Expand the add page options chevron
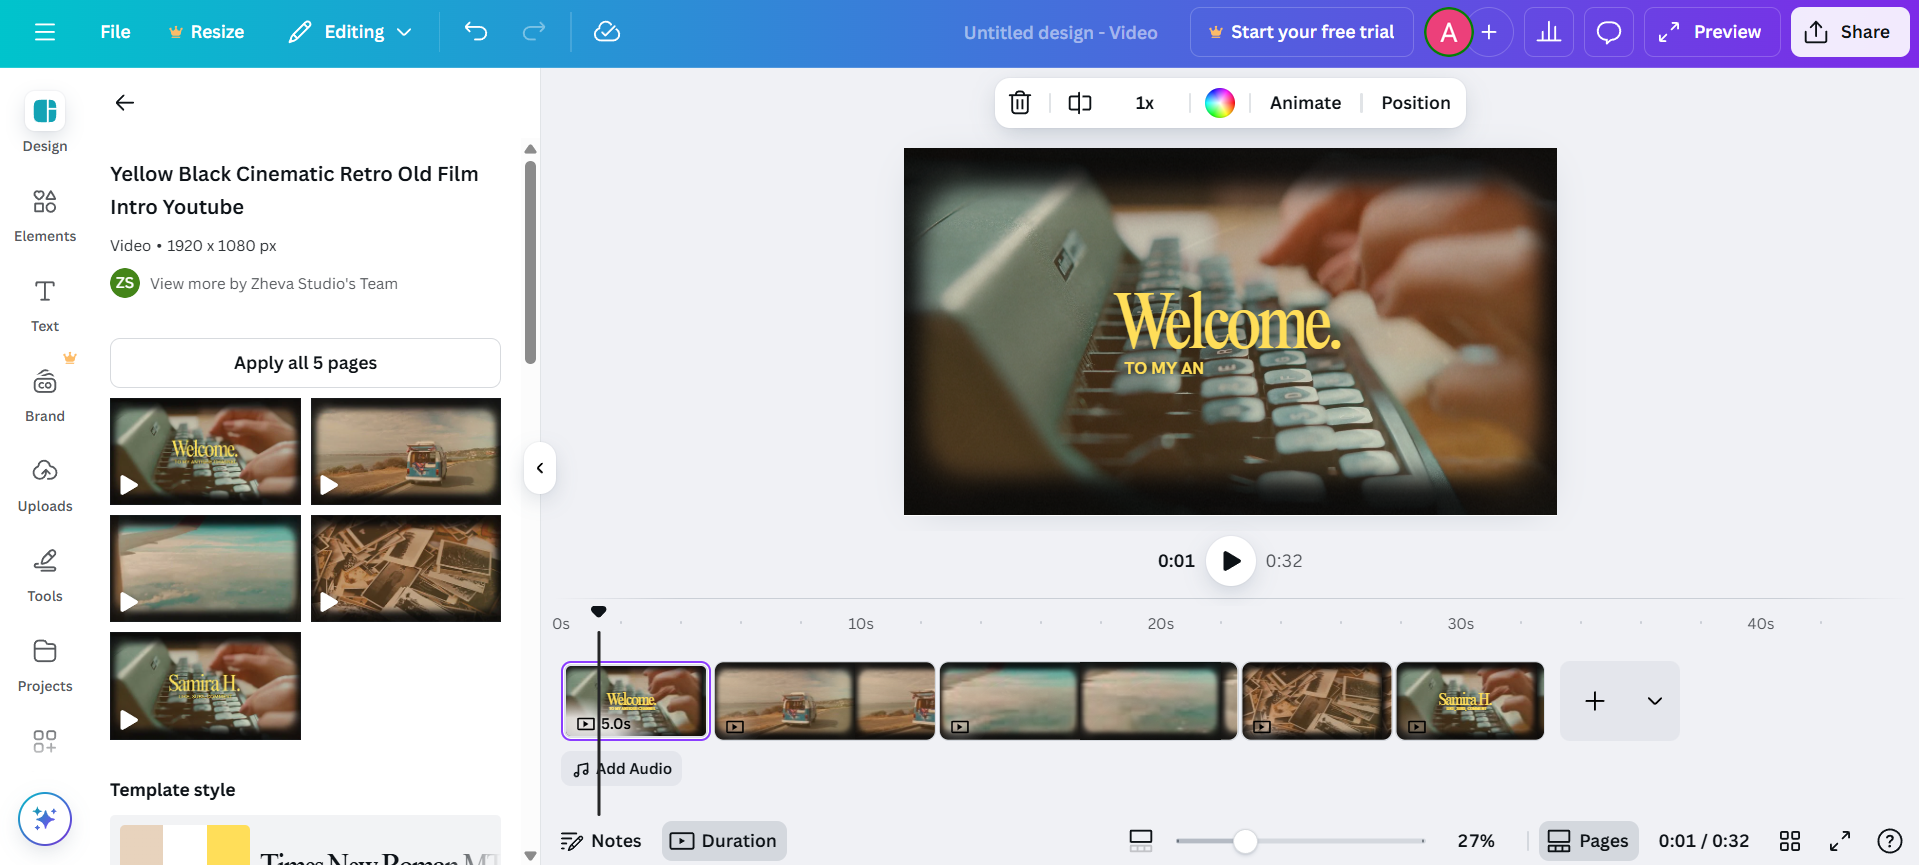Viewport: 1919px width, 865px height. click(x=1655, y=701)
